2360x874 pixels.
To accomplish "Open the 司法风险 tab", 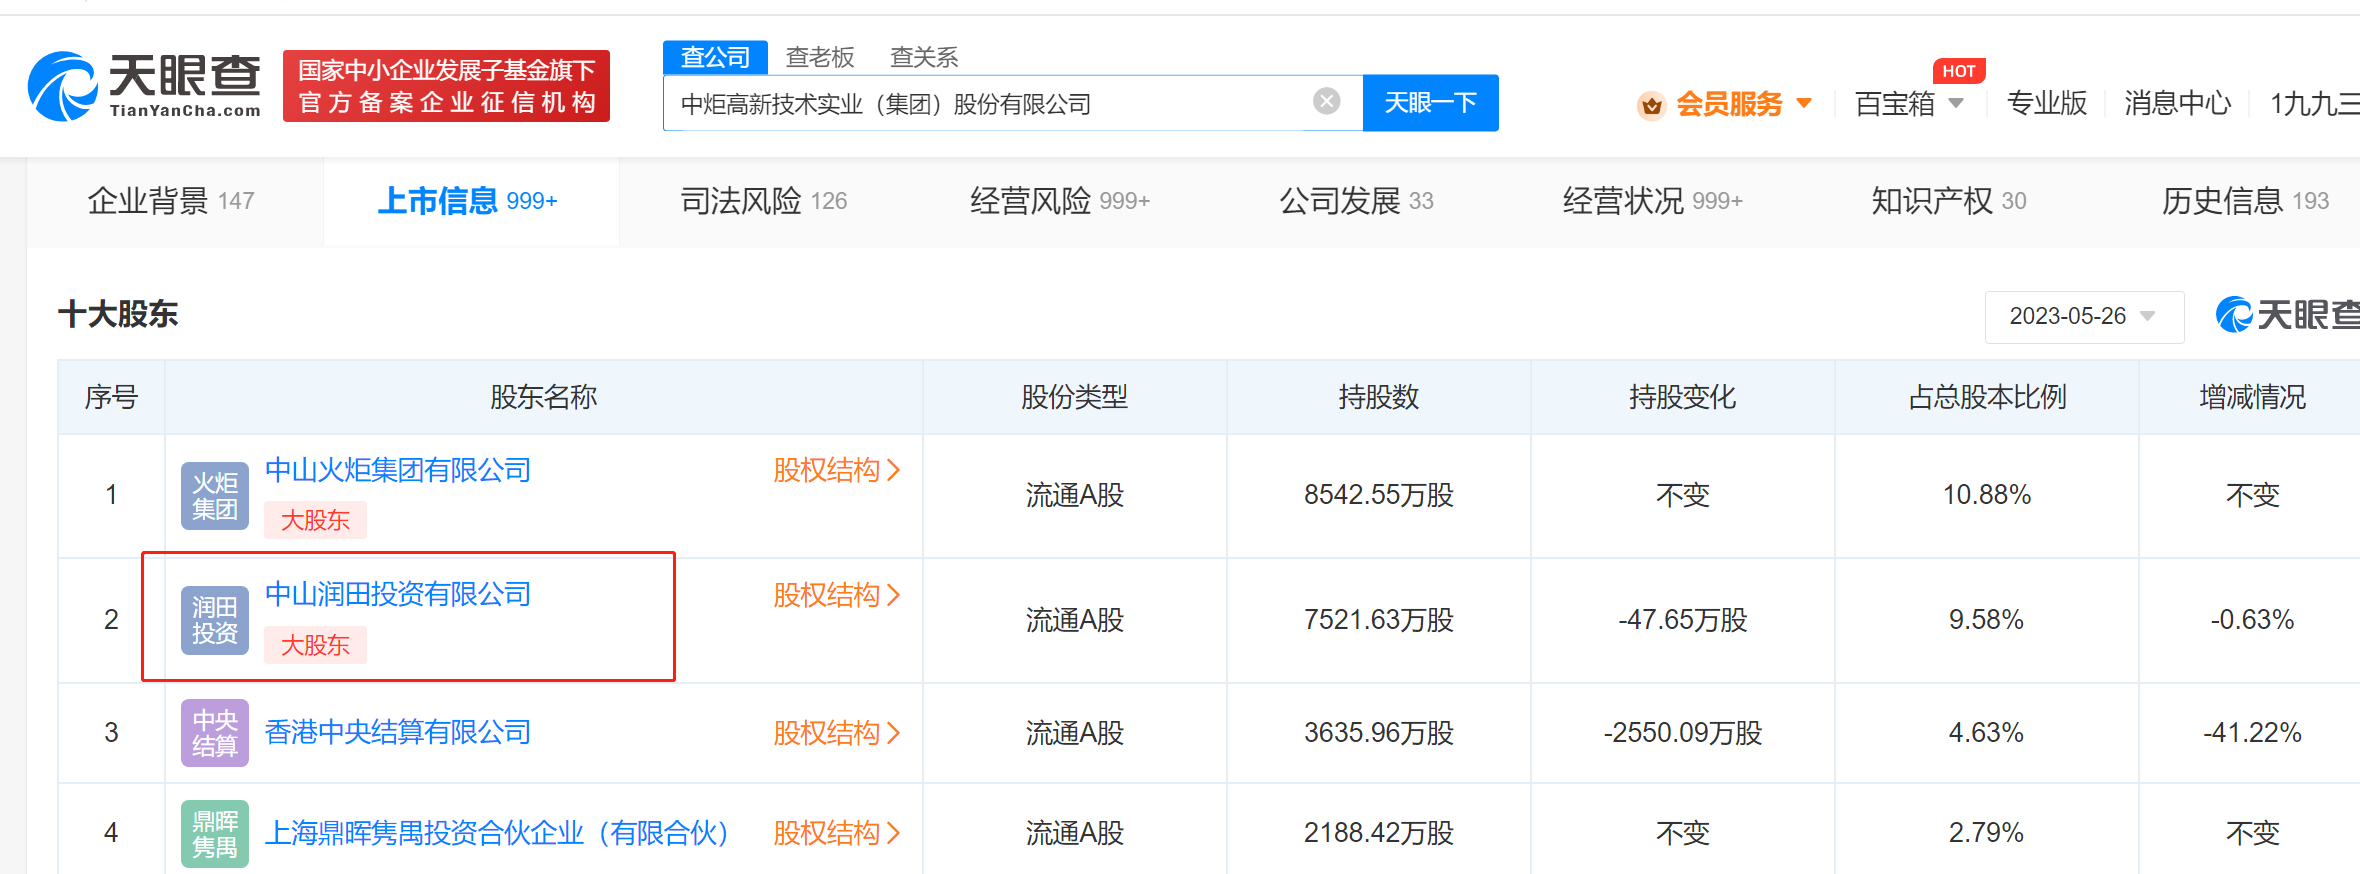I will click(764, 201).
